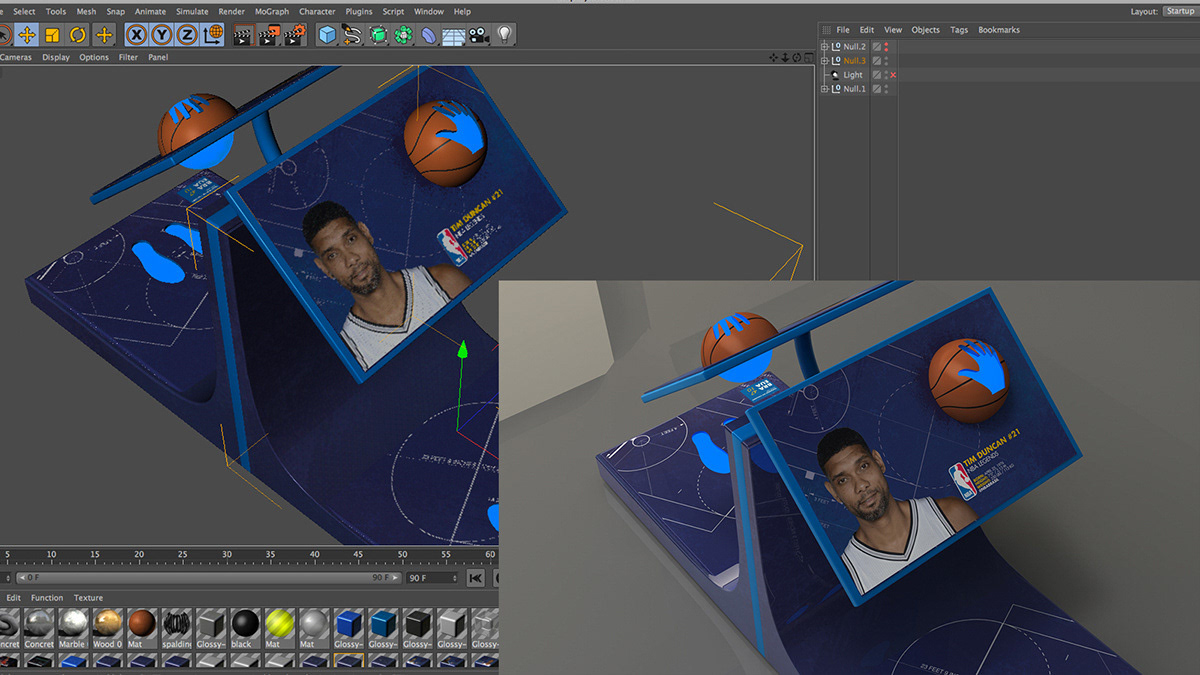
Task: Open the Script menu
Action: click(393, 12)
